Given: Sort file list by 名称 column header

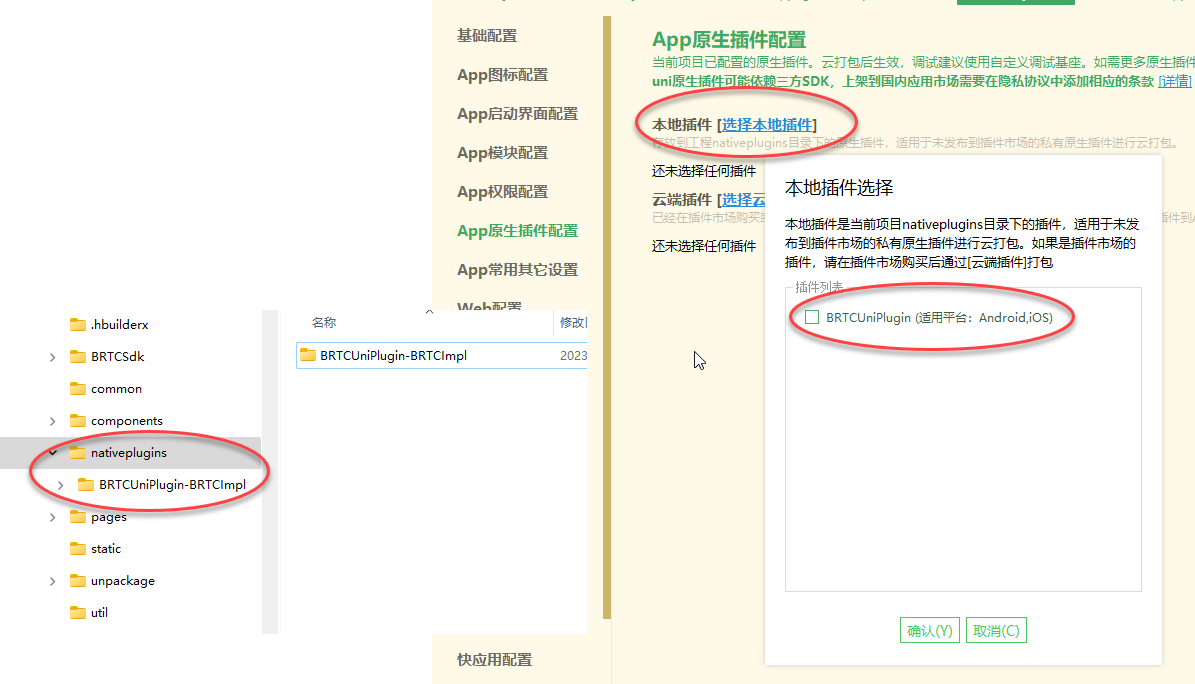Looking at the screenshot, I should point(324,322).
